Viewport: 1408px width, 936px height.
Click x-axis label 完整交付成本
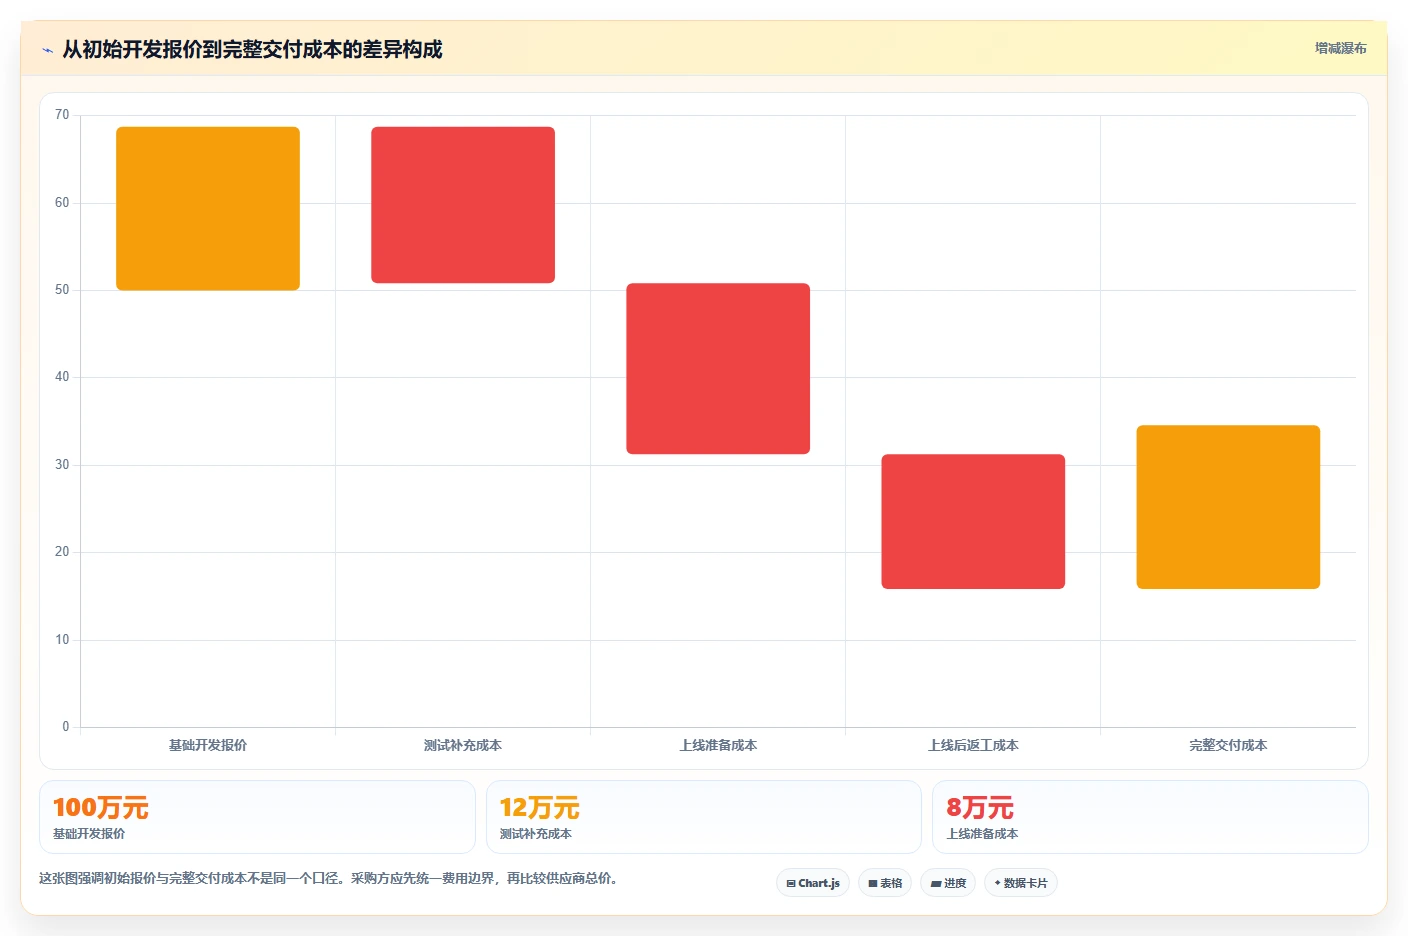tap(1228, 745)
